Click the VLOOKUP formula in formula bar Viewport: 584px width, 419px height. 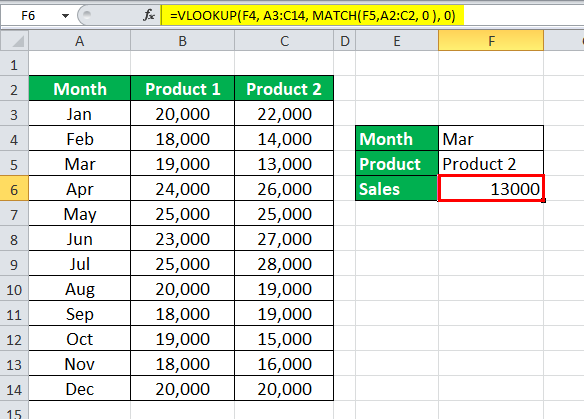pyautogui.click(x=312, y=16)
